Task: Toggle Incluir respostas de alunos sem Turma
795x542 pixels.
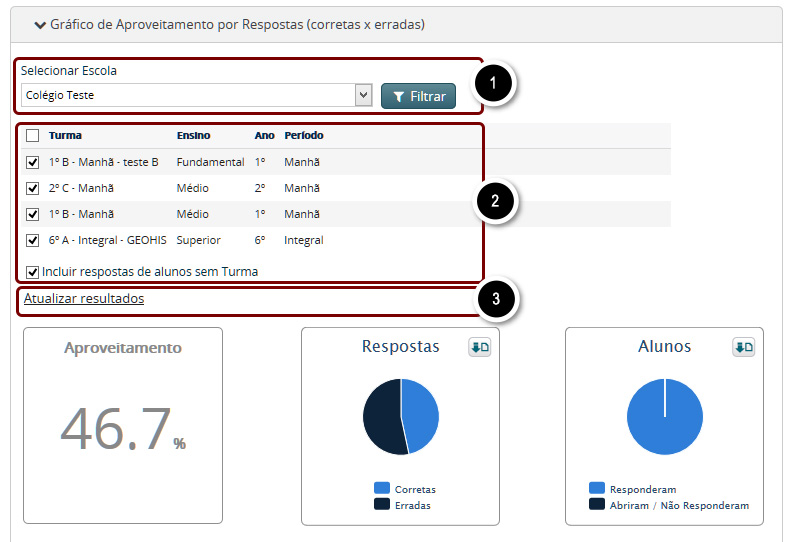Action: point(33,271)
